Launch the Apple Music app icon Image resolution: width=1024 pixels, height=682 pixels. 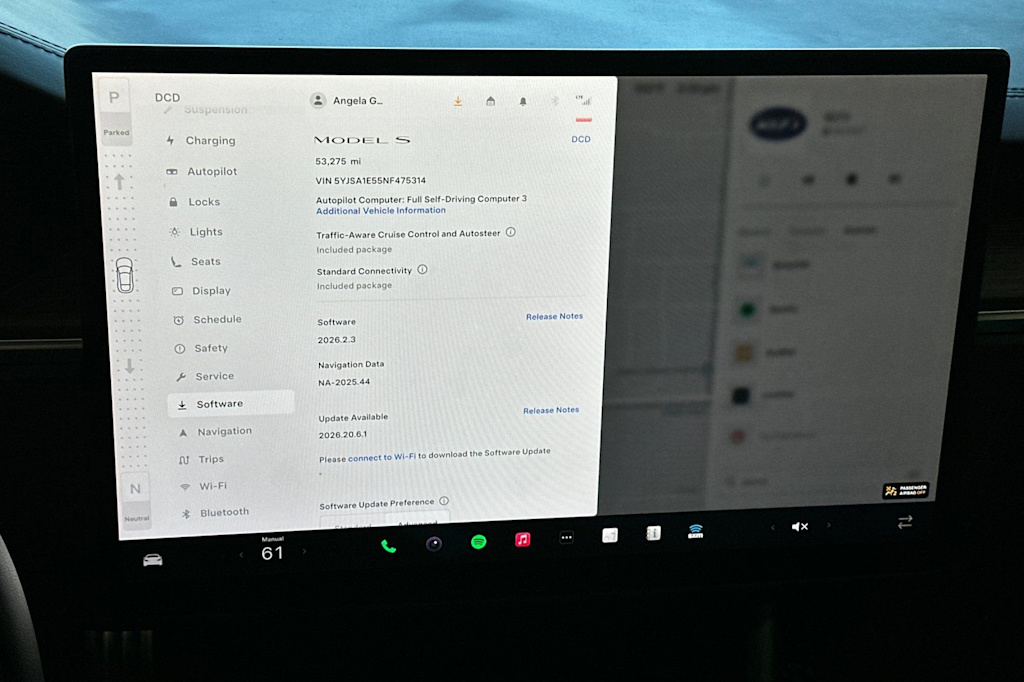[x=522, y=540]
